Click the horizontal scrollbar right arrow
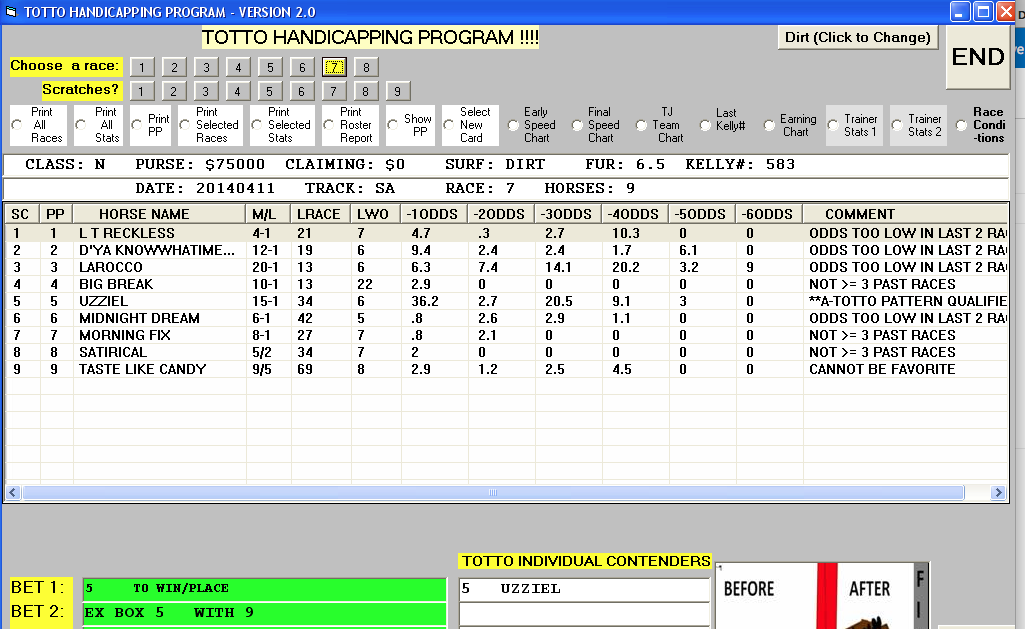 point(998,492)
